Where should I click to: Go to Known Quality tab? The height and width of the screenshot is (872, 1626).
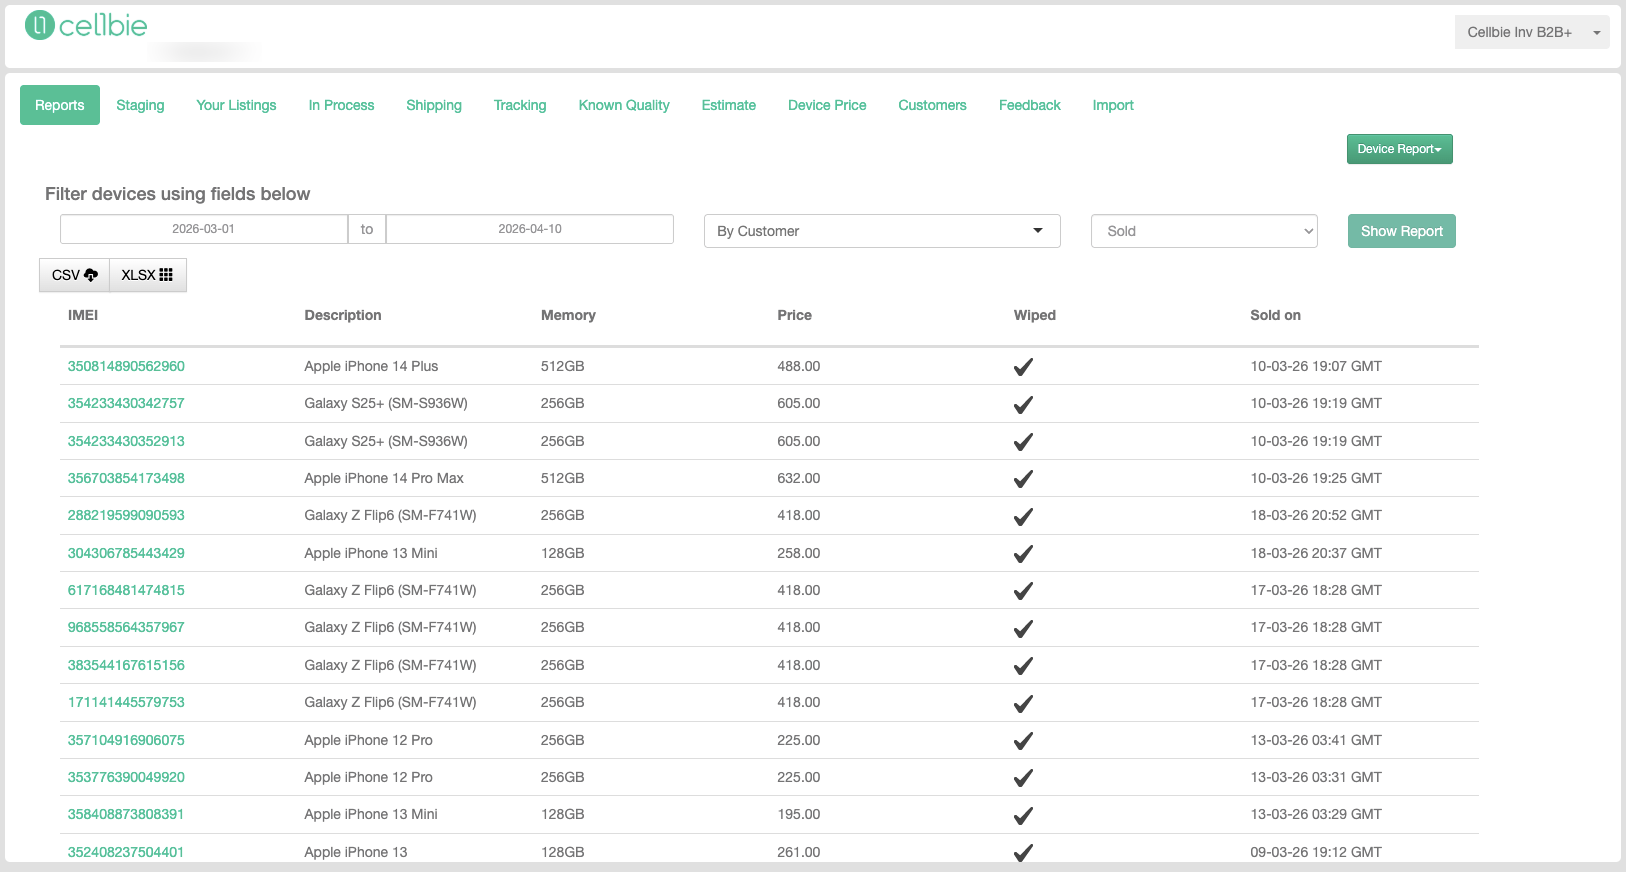[x=624, y=105]
